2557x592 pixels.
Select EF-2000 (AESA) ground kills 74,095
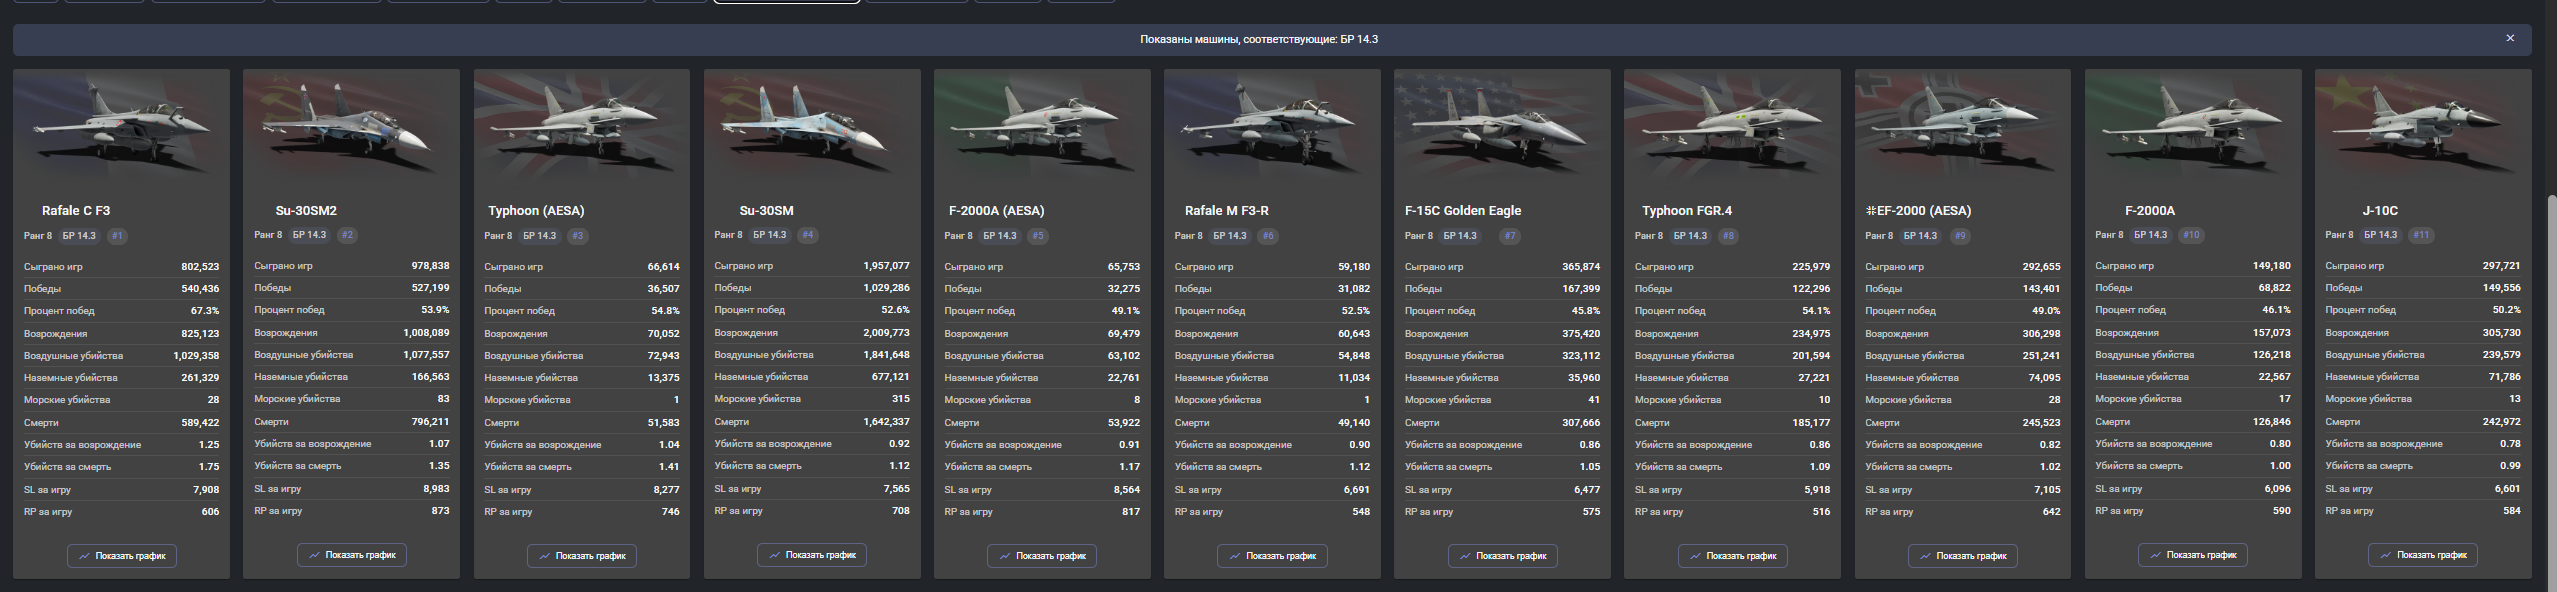2044,378
